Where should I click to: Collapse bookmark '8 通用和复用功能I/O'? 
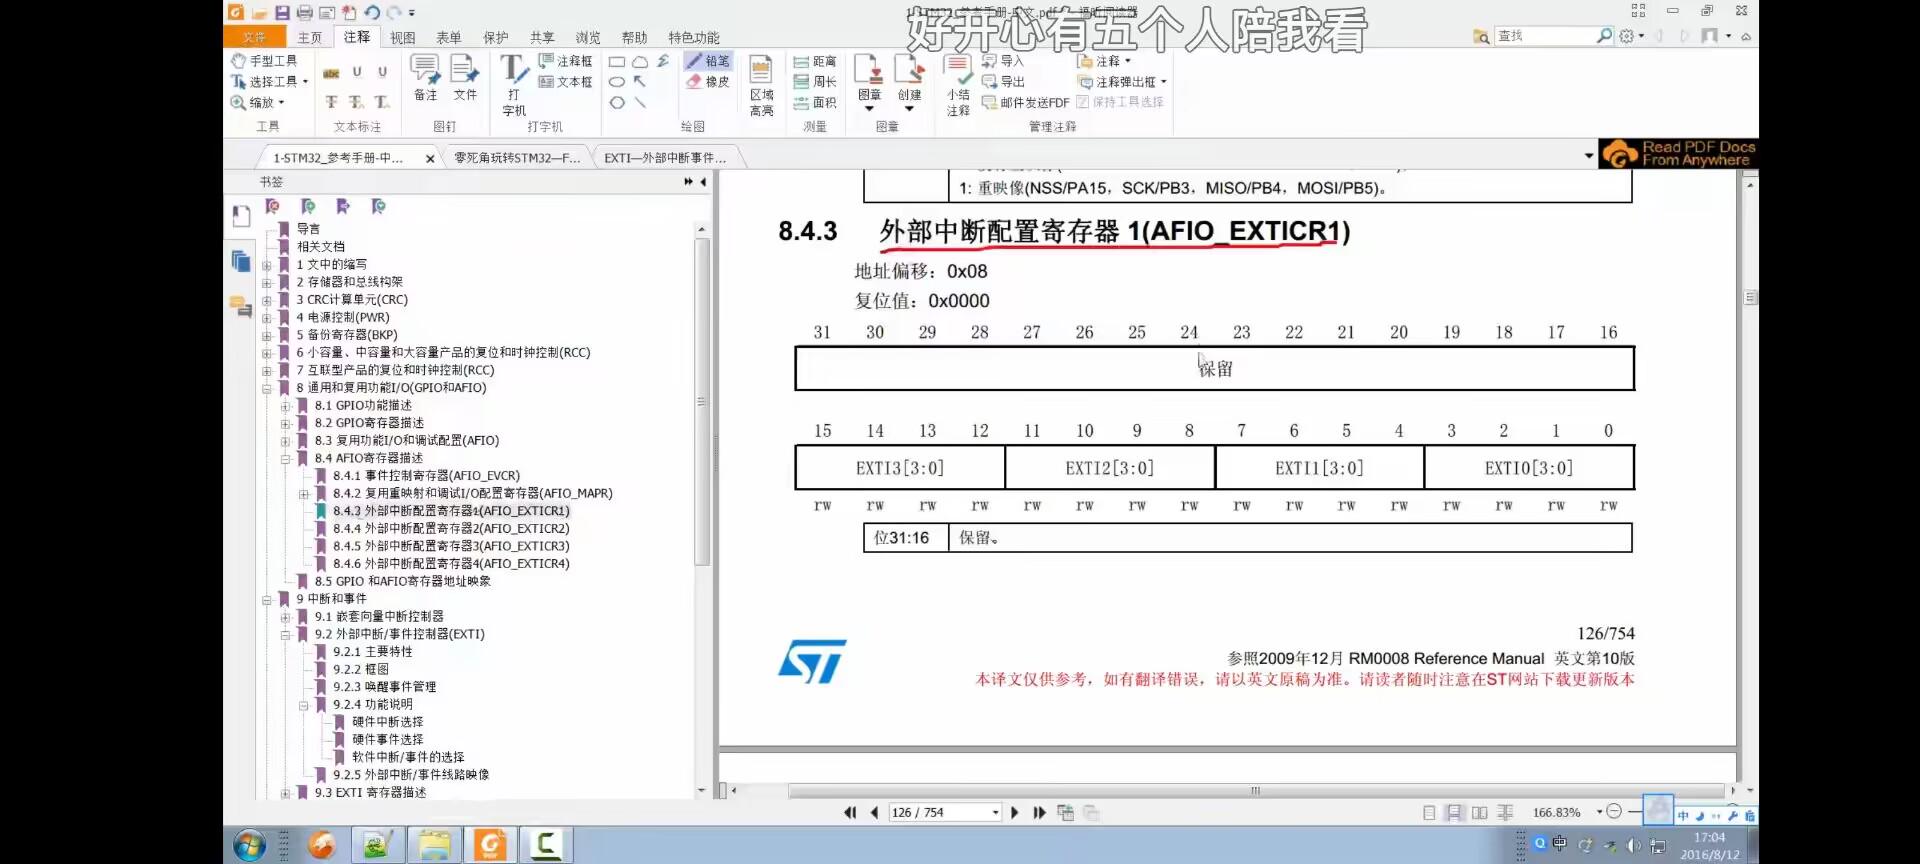coord(267,388)
